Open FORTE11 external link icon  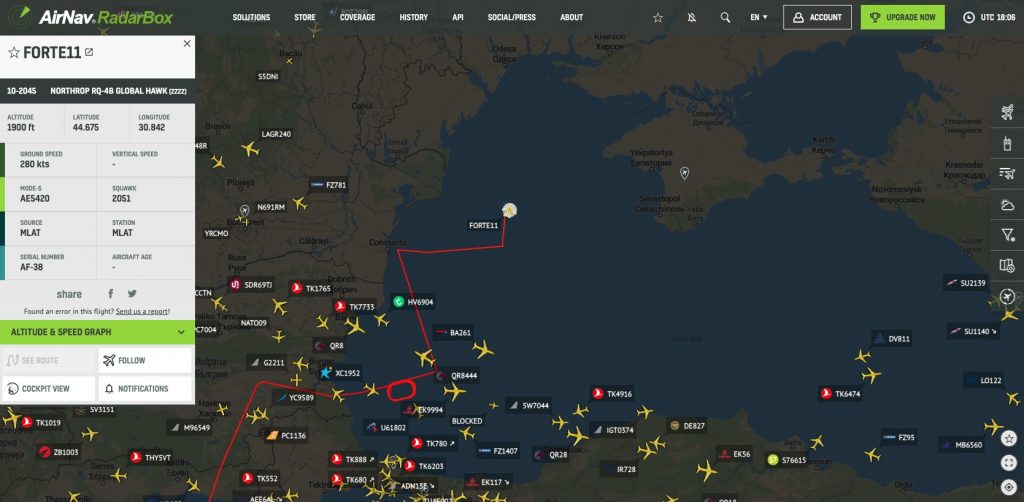(89, 52)
